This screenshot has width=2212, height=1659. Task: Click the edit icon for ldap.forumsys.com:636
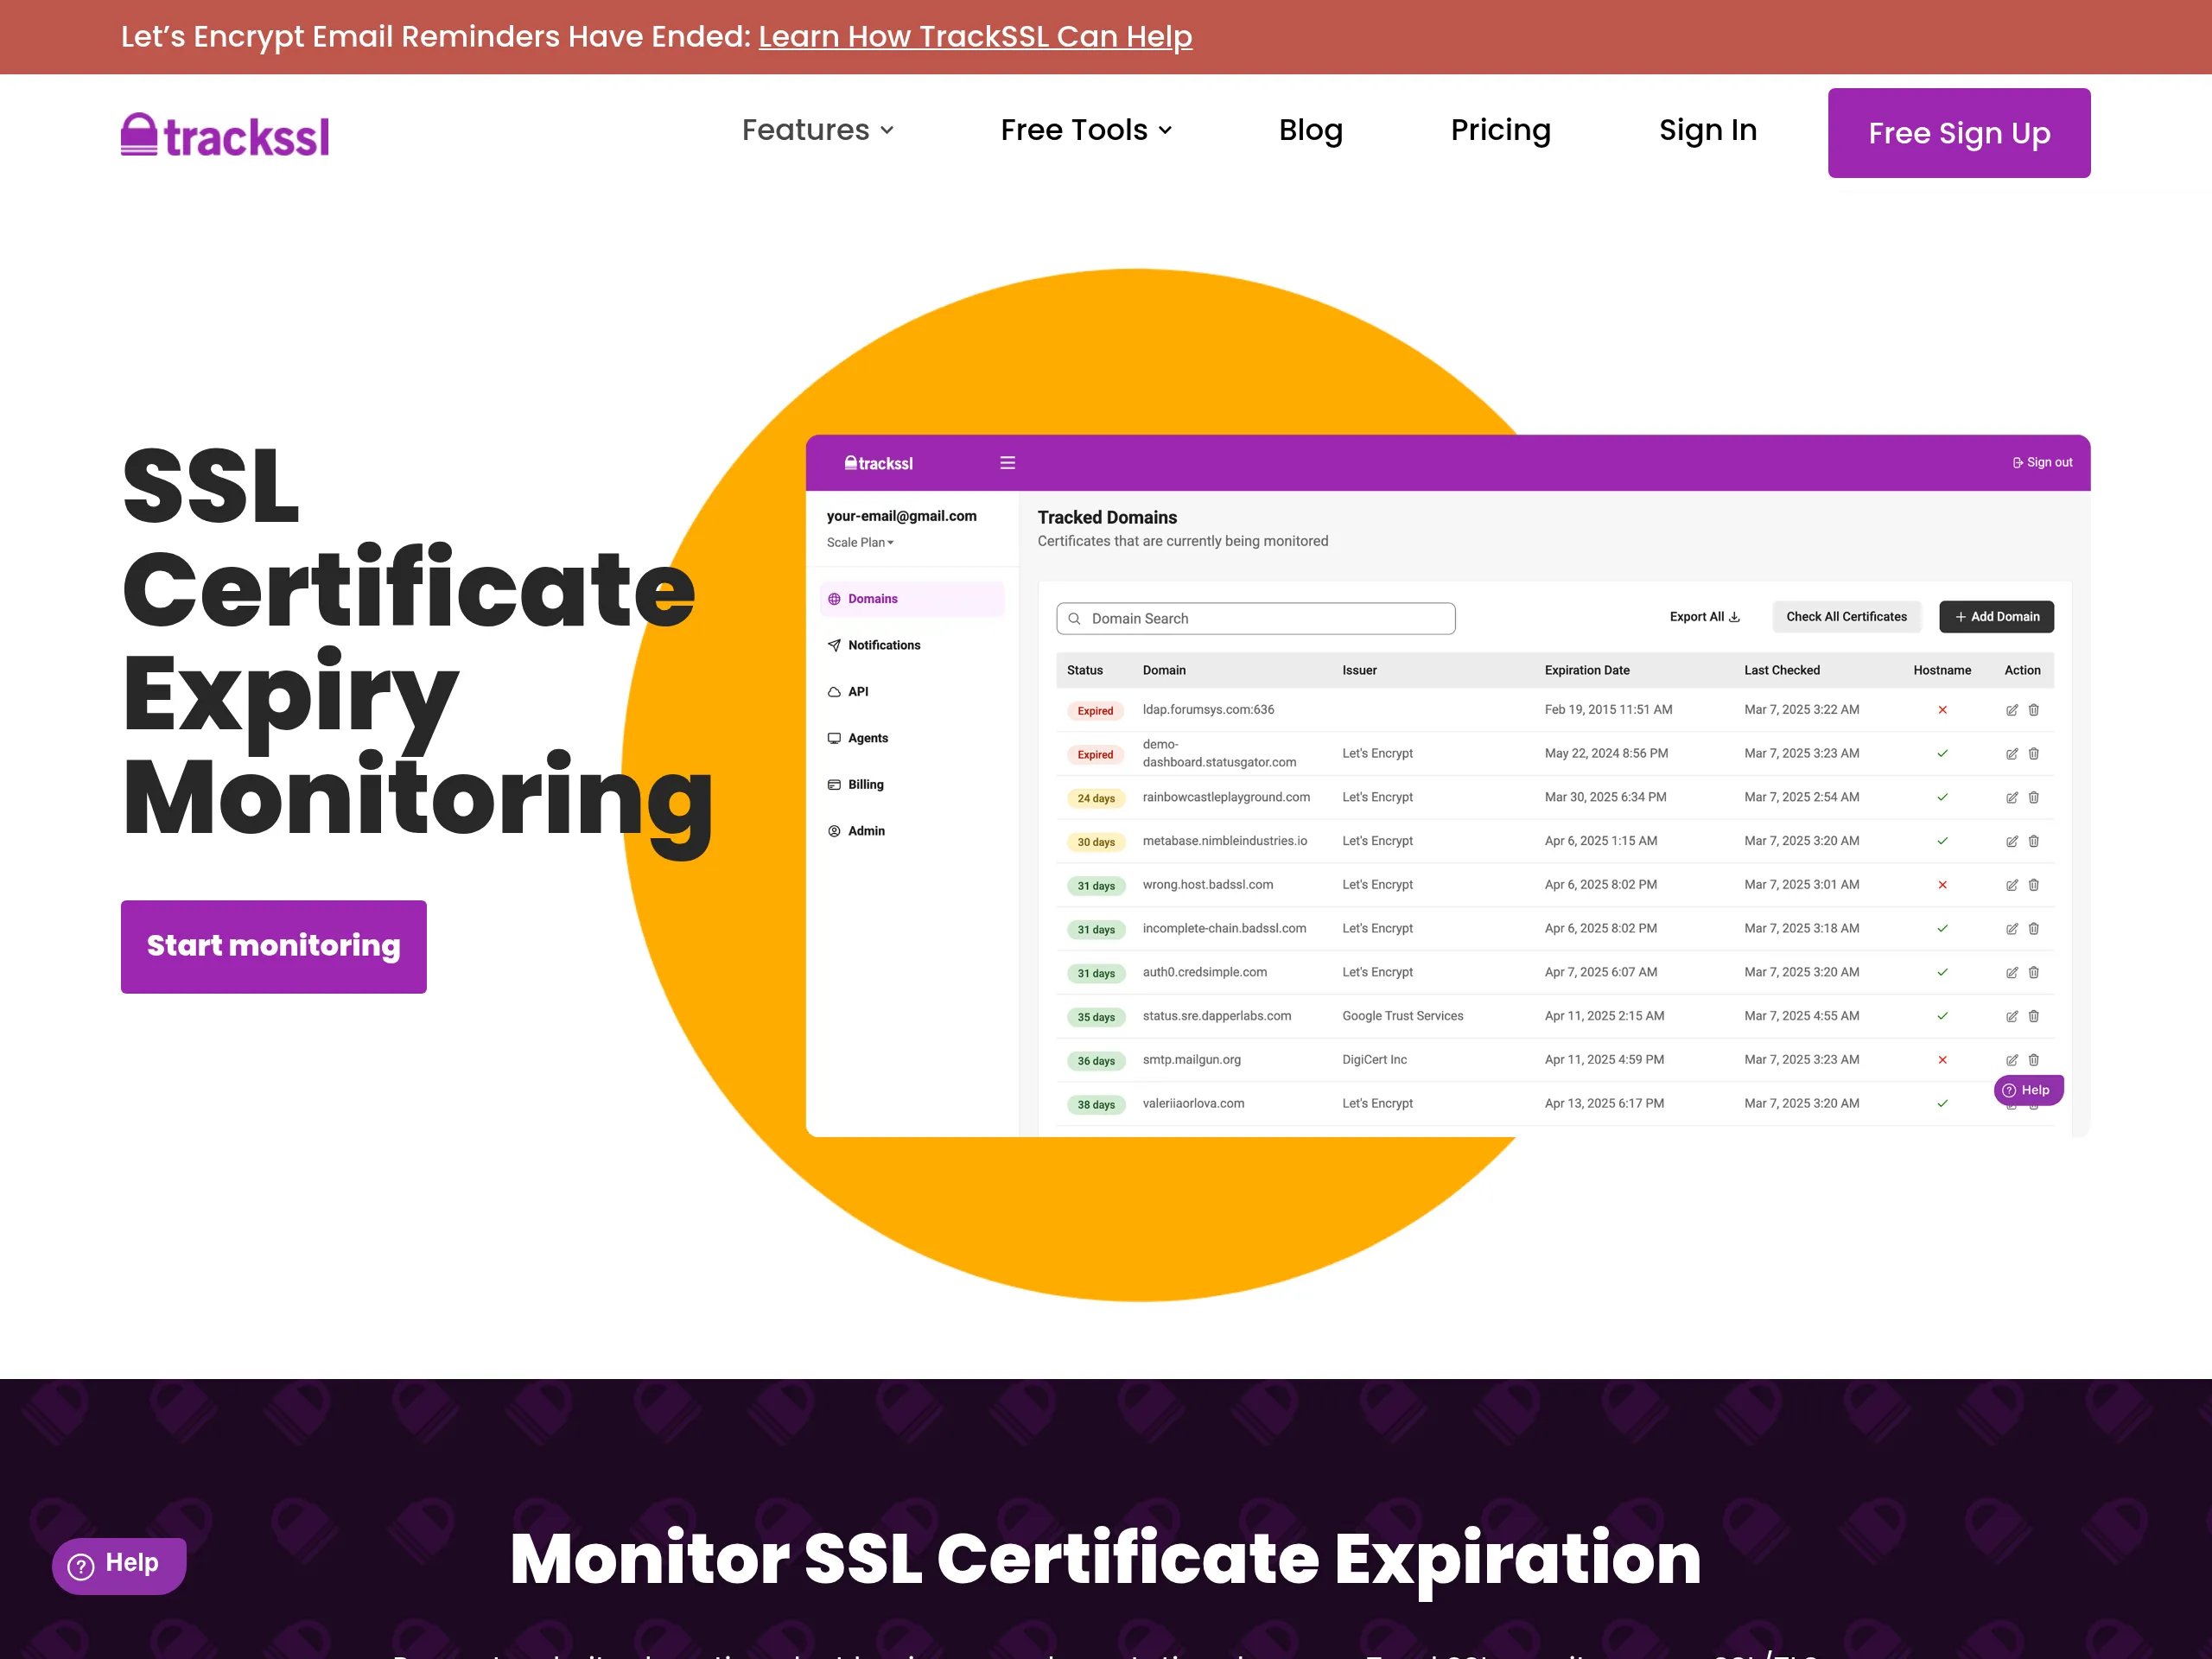[2011, 710]
